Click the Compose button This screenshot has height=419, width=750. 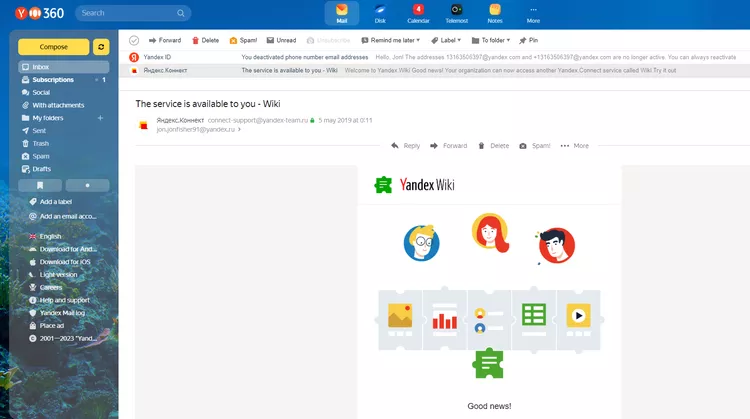point(54,47)
